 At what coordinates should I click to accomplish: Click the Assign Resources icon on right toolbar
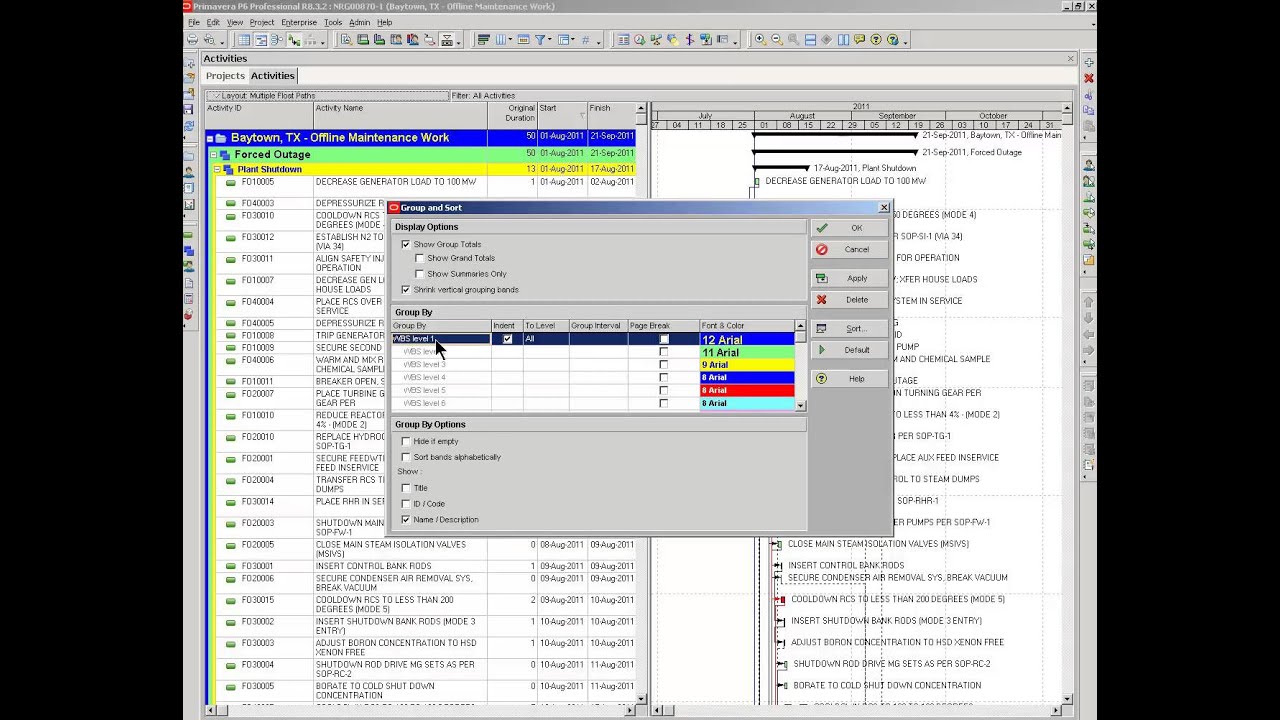(1089, 165)
